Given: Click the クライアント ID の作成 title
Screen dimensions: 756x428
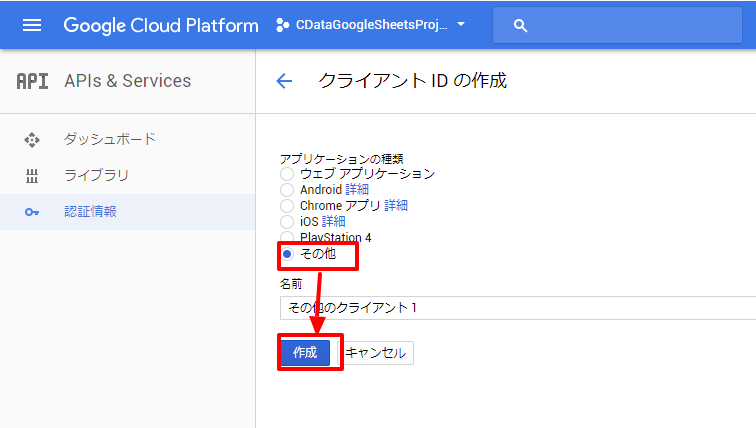Looking at the screenshot, I should 413,80.
